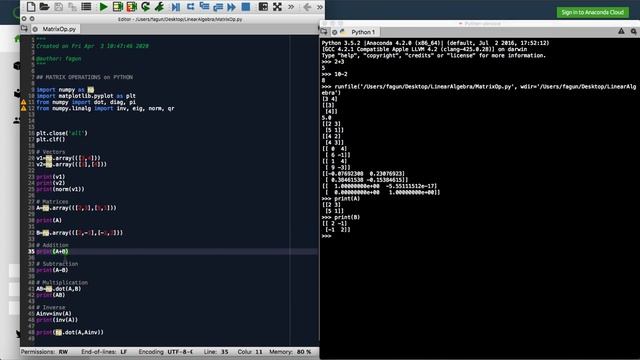Click the warning marker on line 11
The height and width of the screenshot is (360, 640).
coord(24,102)
